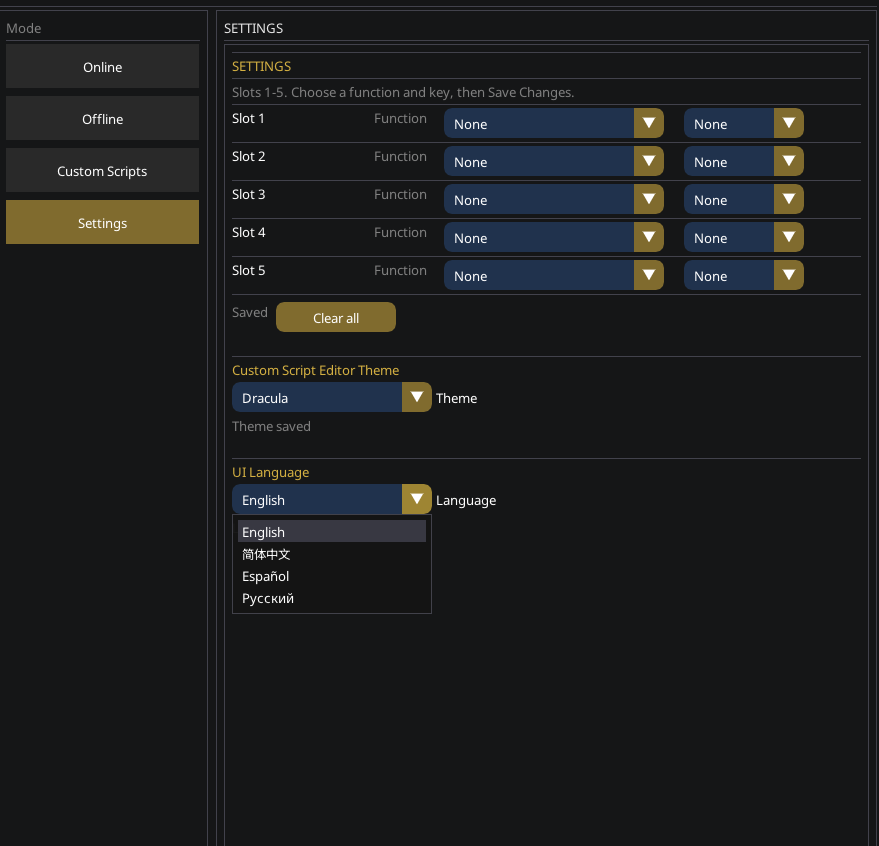Click the Slot 2 key dropdown arrow

[788, 161]
